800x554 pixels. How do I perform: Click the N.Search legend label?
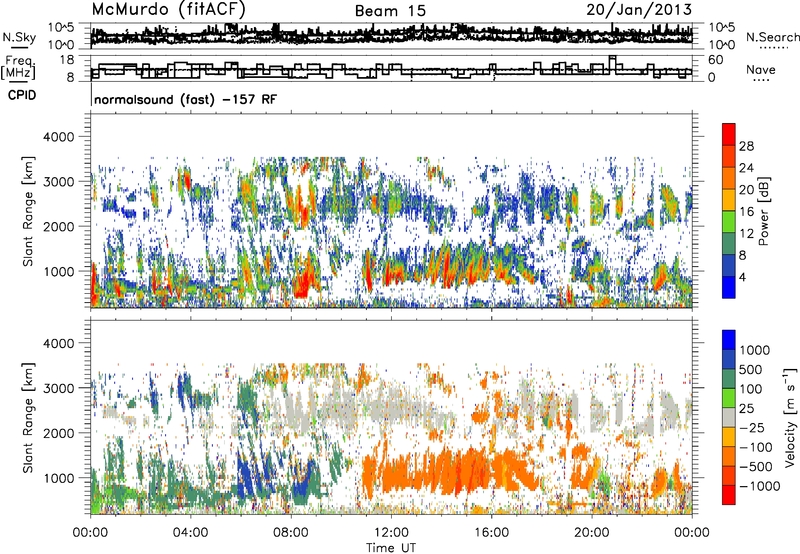click(772, 37)
